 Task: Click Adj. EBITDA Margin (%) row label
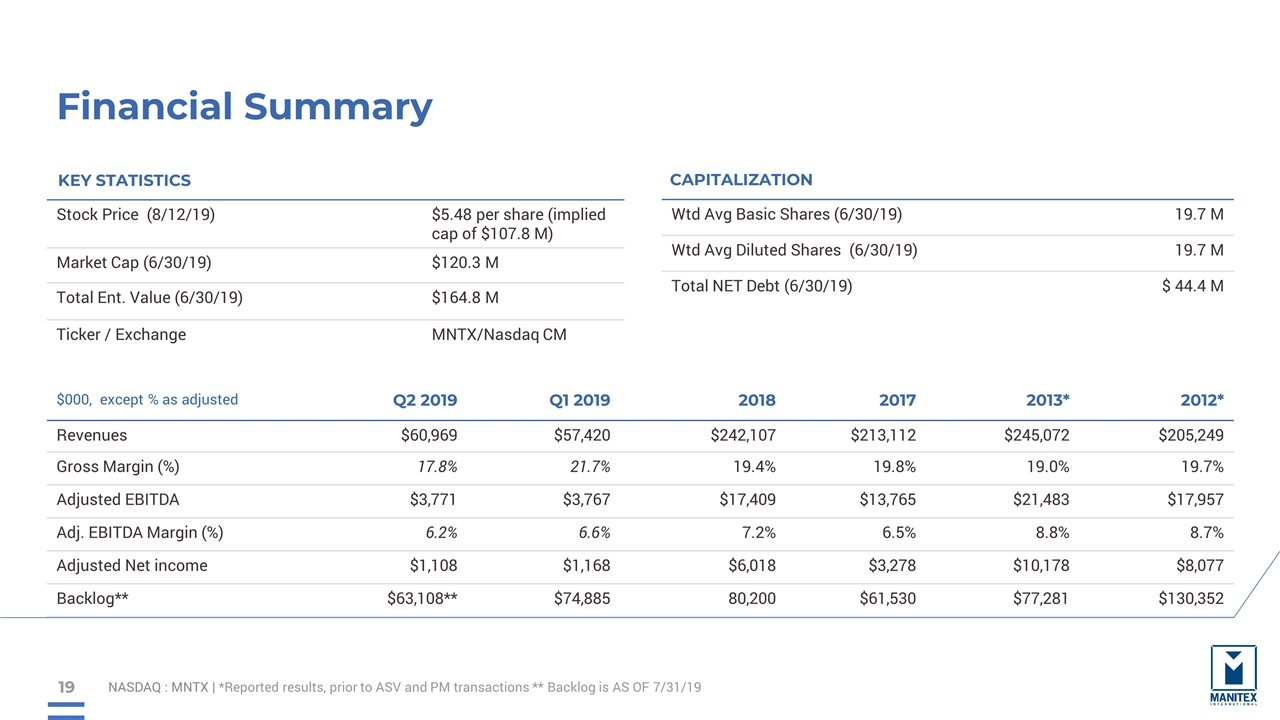pos(140,533)
